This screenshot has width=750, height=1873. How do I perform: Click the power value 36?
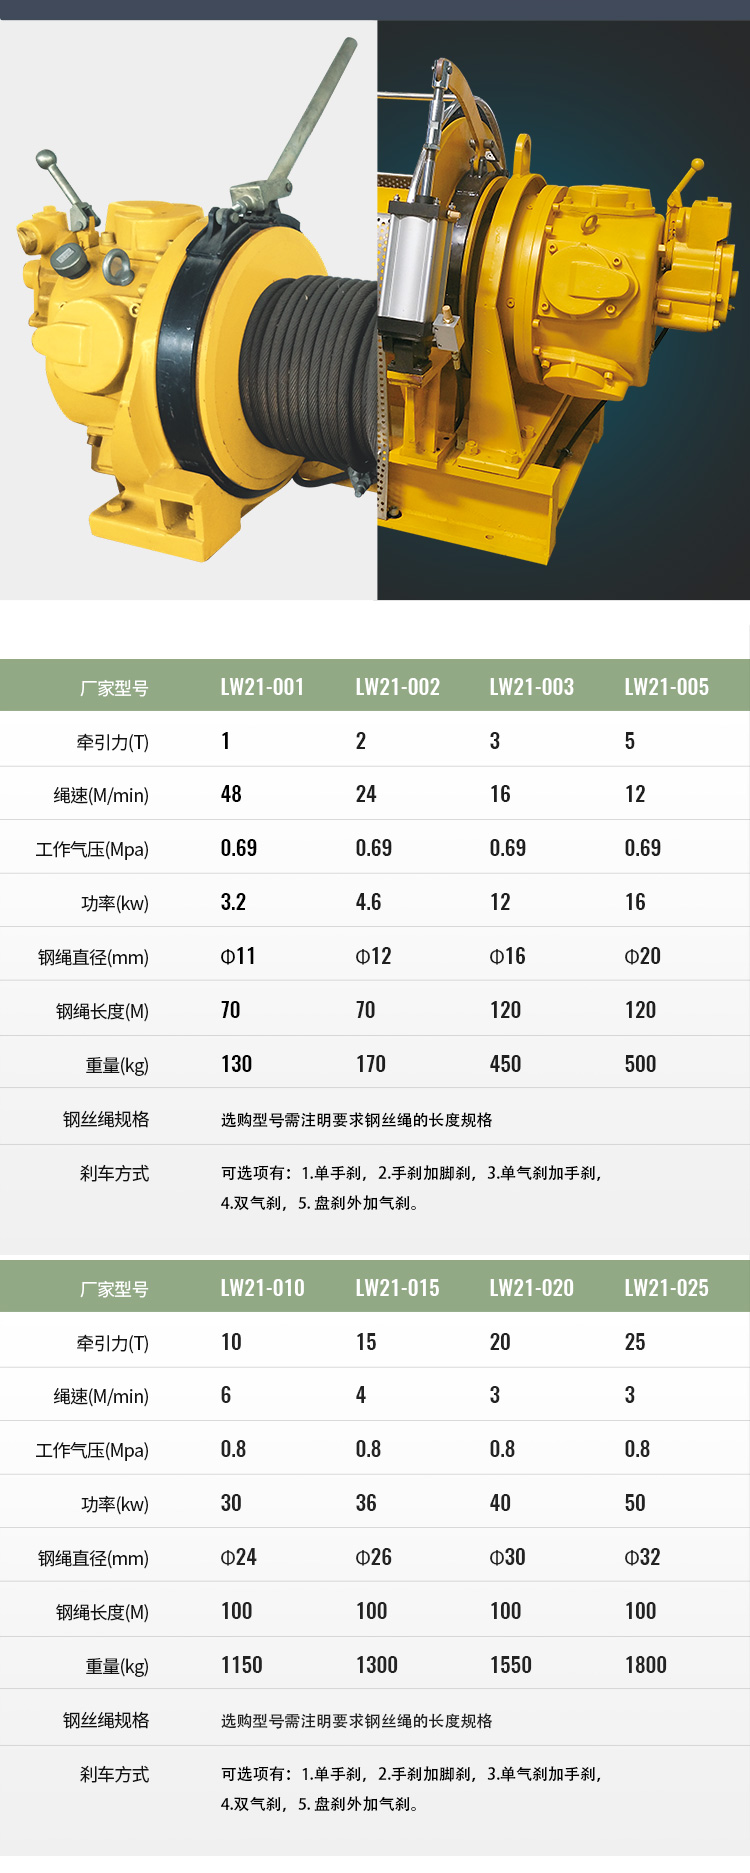tap(366, 1503)
